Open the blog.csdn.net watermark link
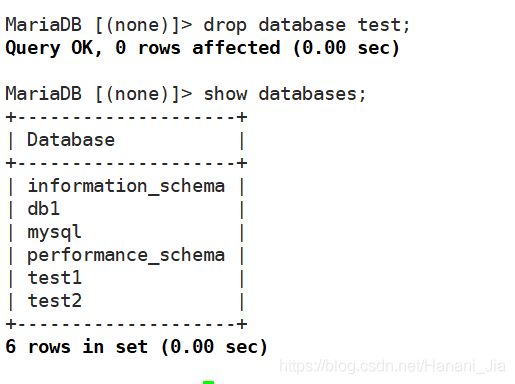The image size is (515, 384). [x=393, y=366]
